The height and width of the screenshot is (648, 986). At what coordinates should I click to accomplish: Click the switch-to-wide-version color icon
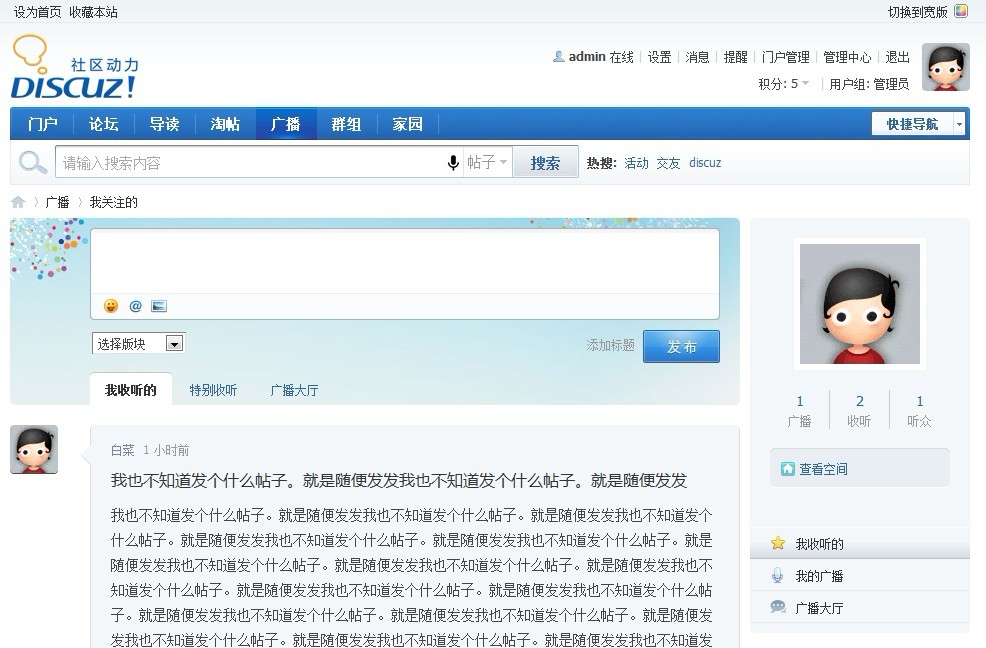(x=961, y=11)
